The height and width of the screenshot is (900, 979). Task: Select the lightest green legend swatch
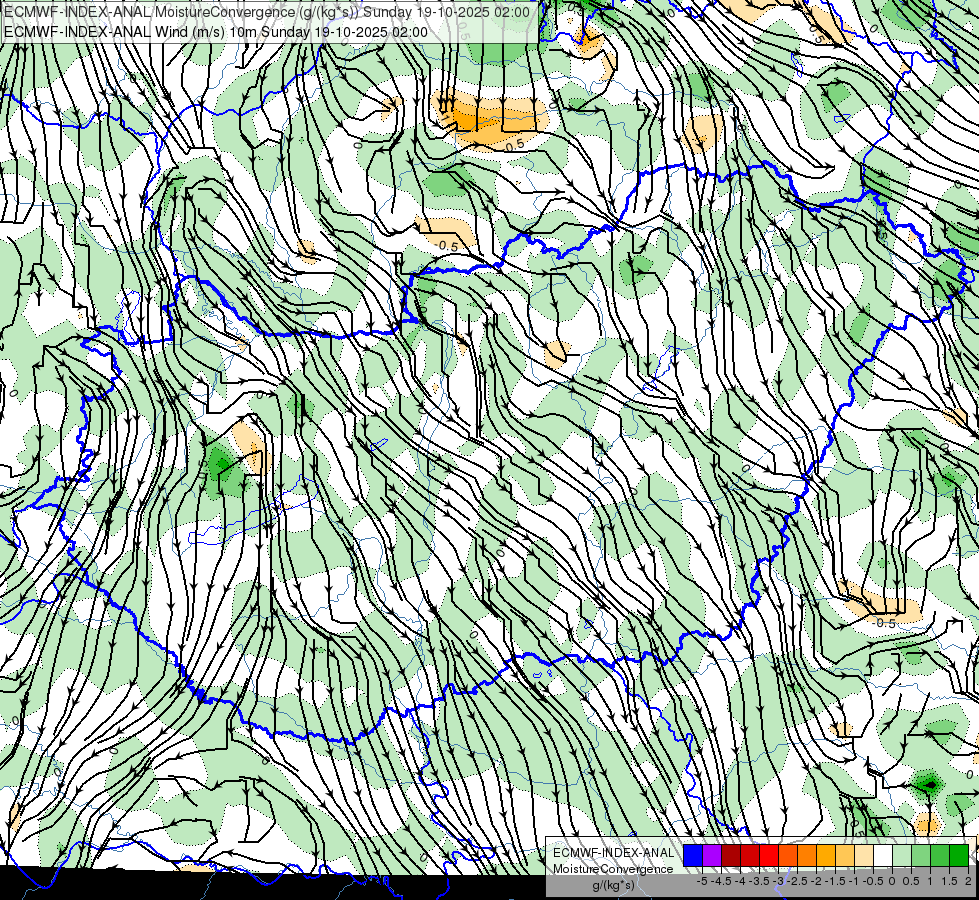(x=902, y=856)
